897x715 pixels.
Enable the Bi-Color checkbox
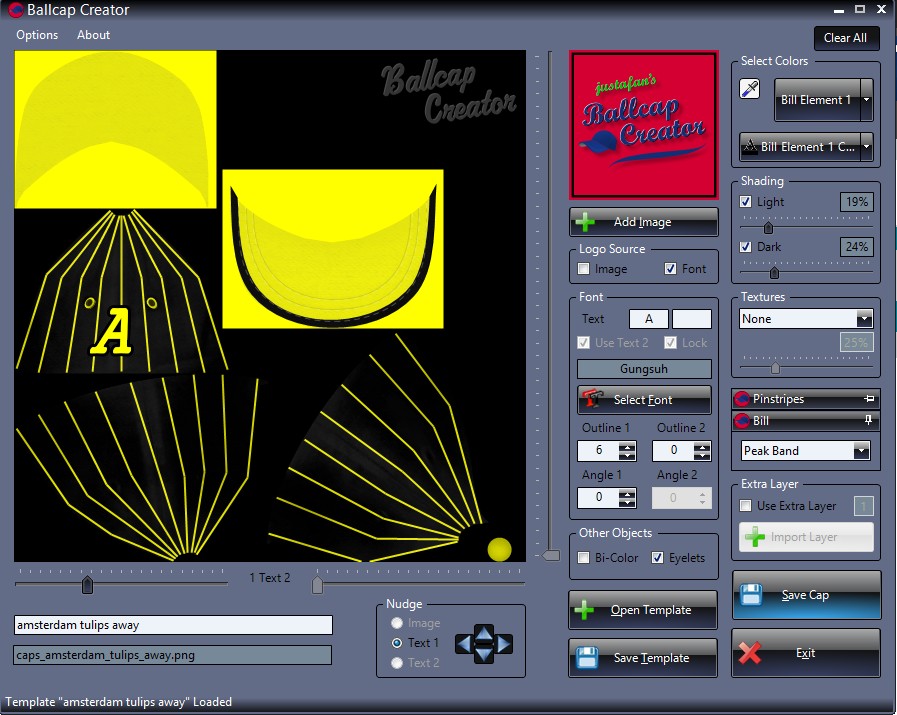[584, 558]
